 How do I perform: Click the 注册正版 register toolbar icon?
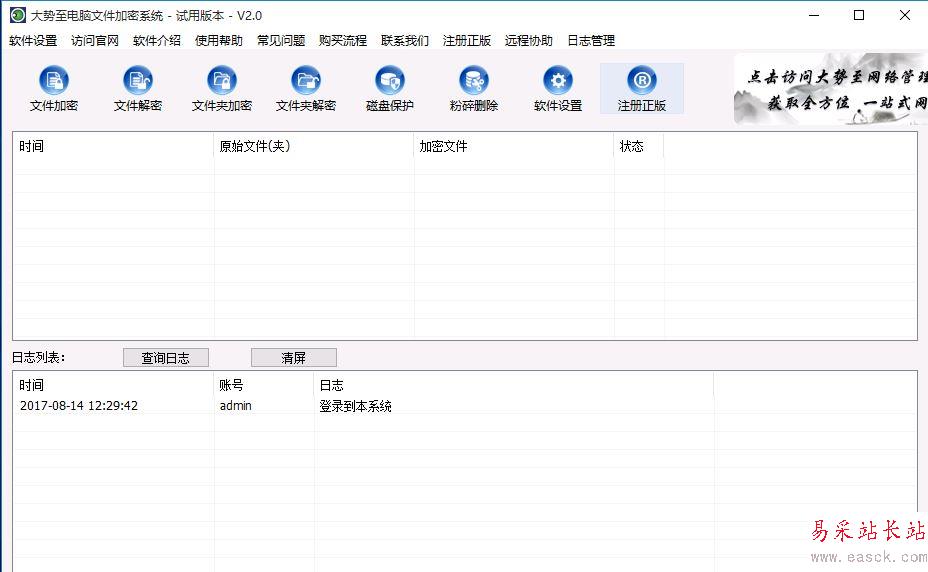point(642,89)
